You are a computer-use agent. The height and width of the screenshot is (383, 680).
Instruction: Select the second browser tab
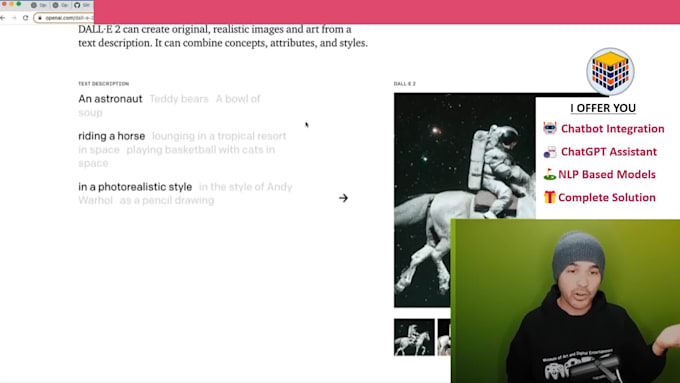point(60,5)
